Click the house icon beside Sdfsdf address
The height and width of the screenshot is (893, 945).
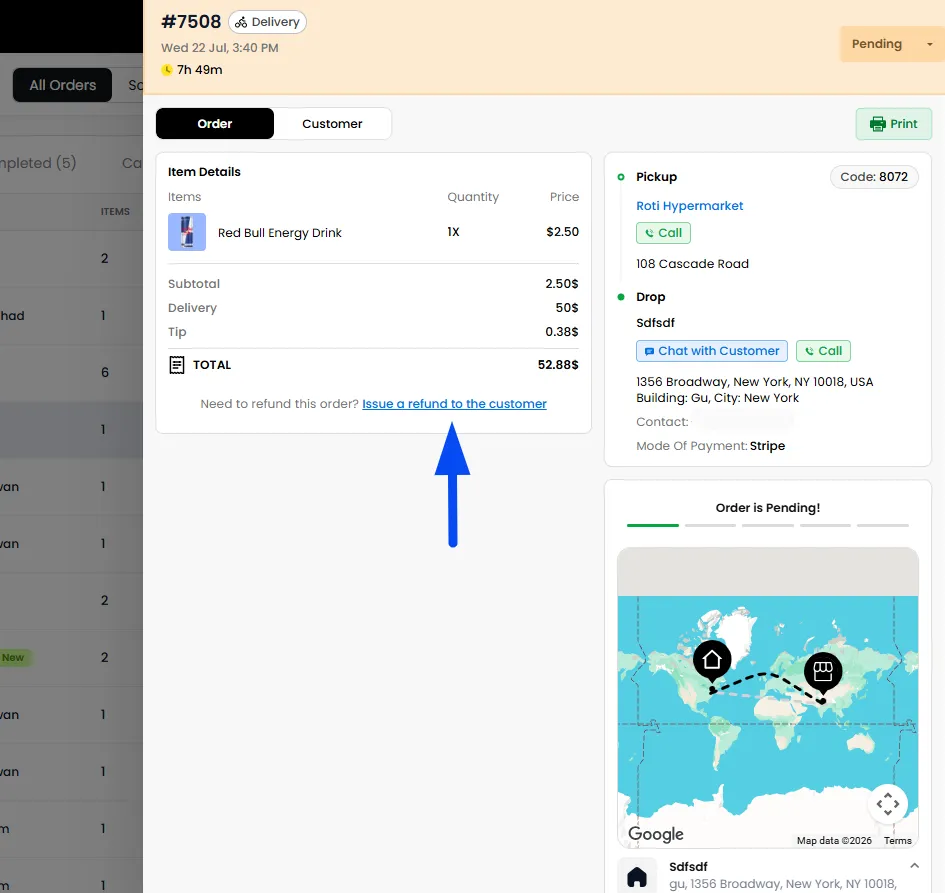[637, 876]
